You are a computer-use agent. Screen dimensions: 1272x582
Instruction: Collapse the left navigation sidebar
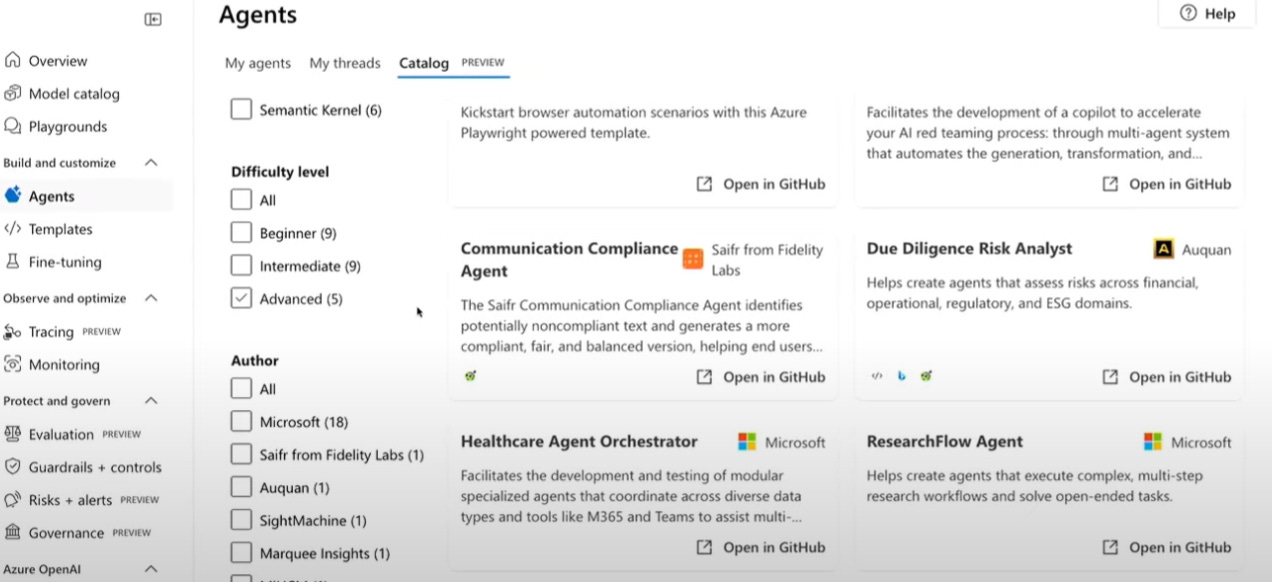click(x=153, y=19)
